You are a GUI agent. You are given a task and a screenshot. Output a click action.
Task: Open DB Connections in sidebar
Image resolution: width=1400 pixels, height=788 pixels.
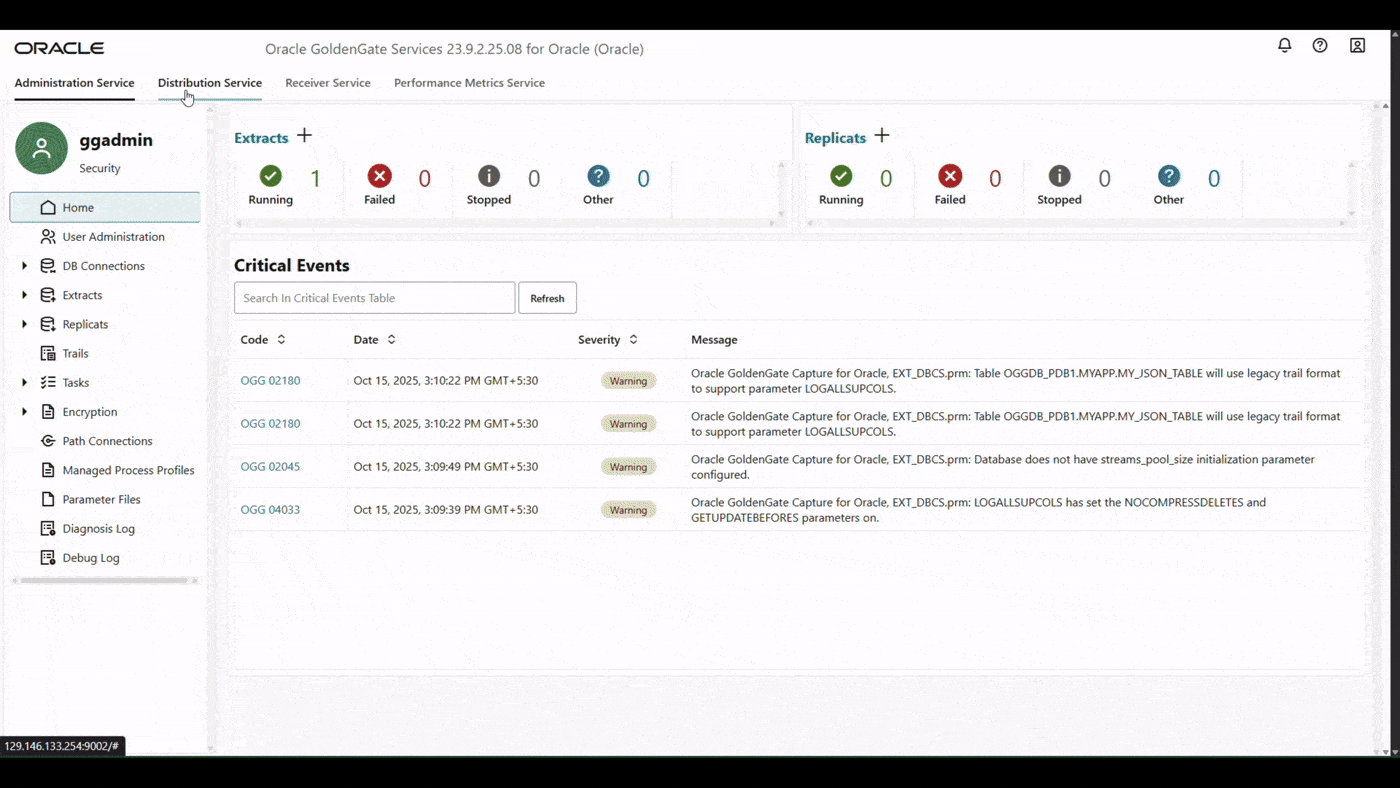pyautogui.click(x=103, y=266)
